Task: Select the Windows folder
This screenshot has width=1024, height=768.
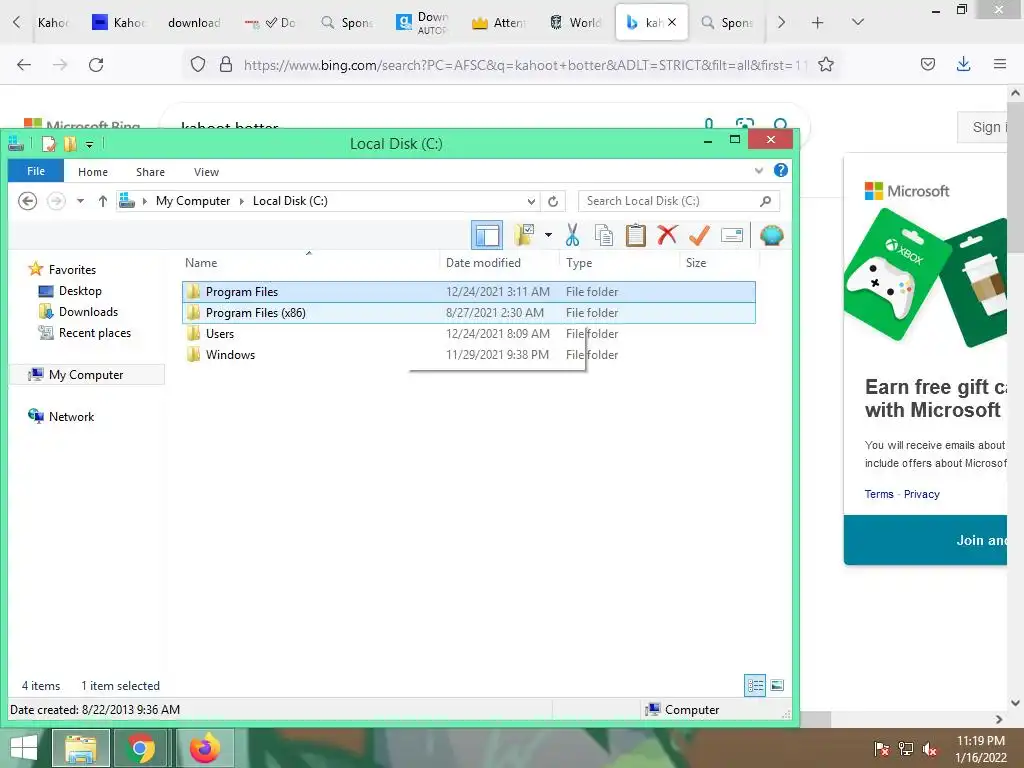Action: [469, 355]
